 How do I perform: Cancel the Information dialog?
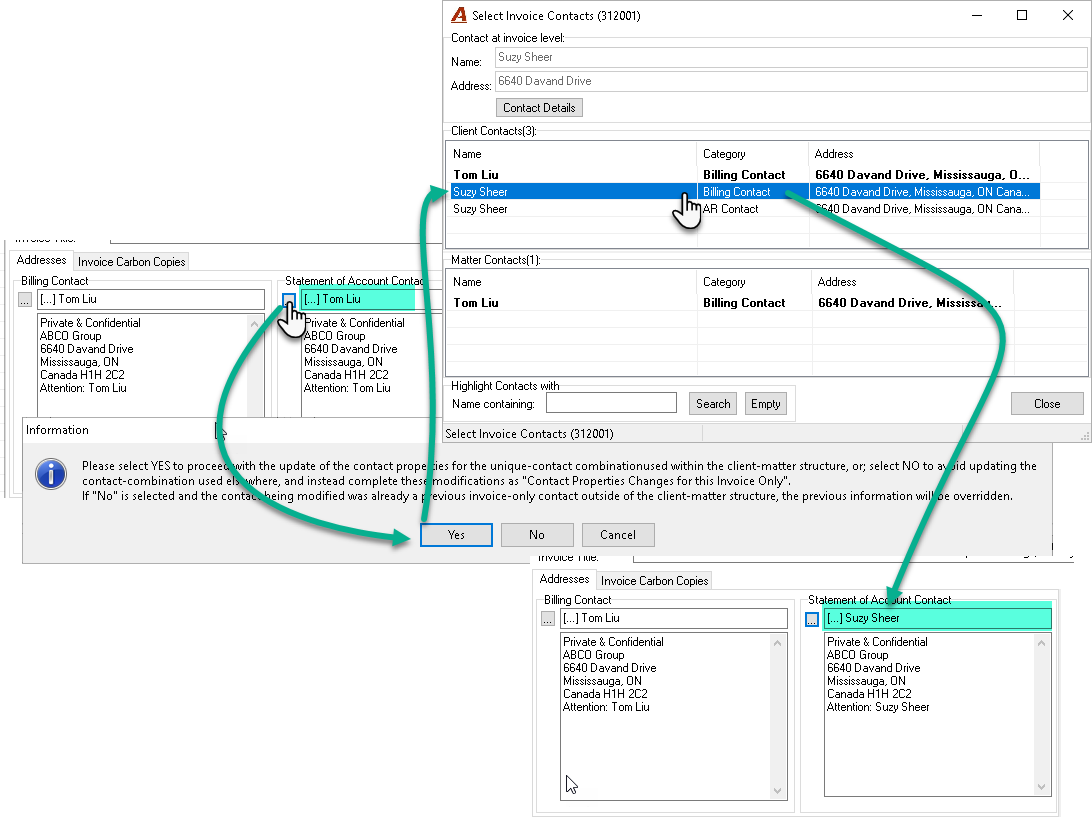618,535
